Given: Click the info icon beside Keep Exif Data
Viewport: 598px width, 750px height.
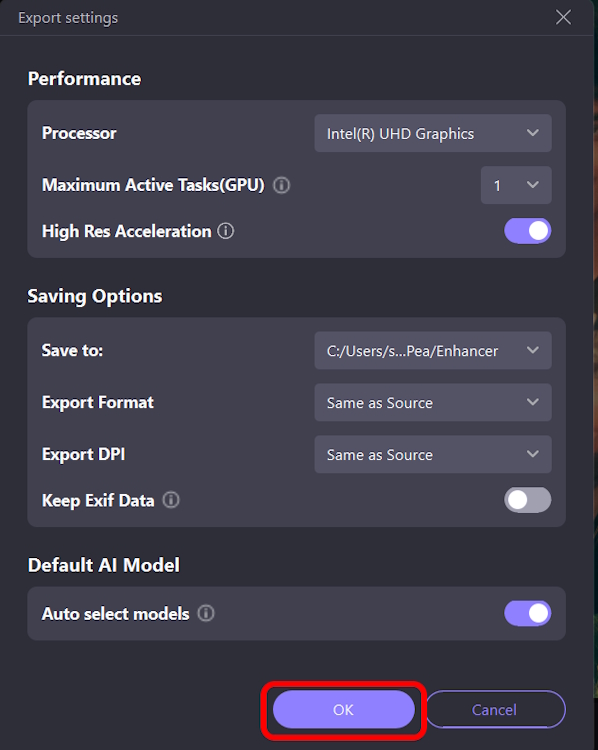Looking at the screenshot, I should tap(171, 500).
